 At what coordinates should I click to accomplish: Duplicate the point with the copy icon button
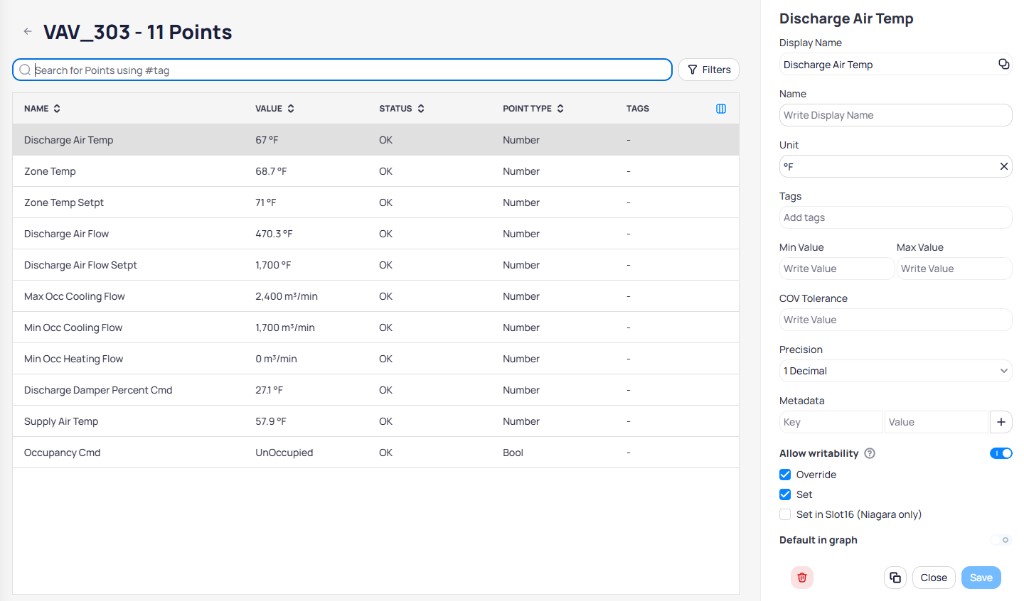895,577
